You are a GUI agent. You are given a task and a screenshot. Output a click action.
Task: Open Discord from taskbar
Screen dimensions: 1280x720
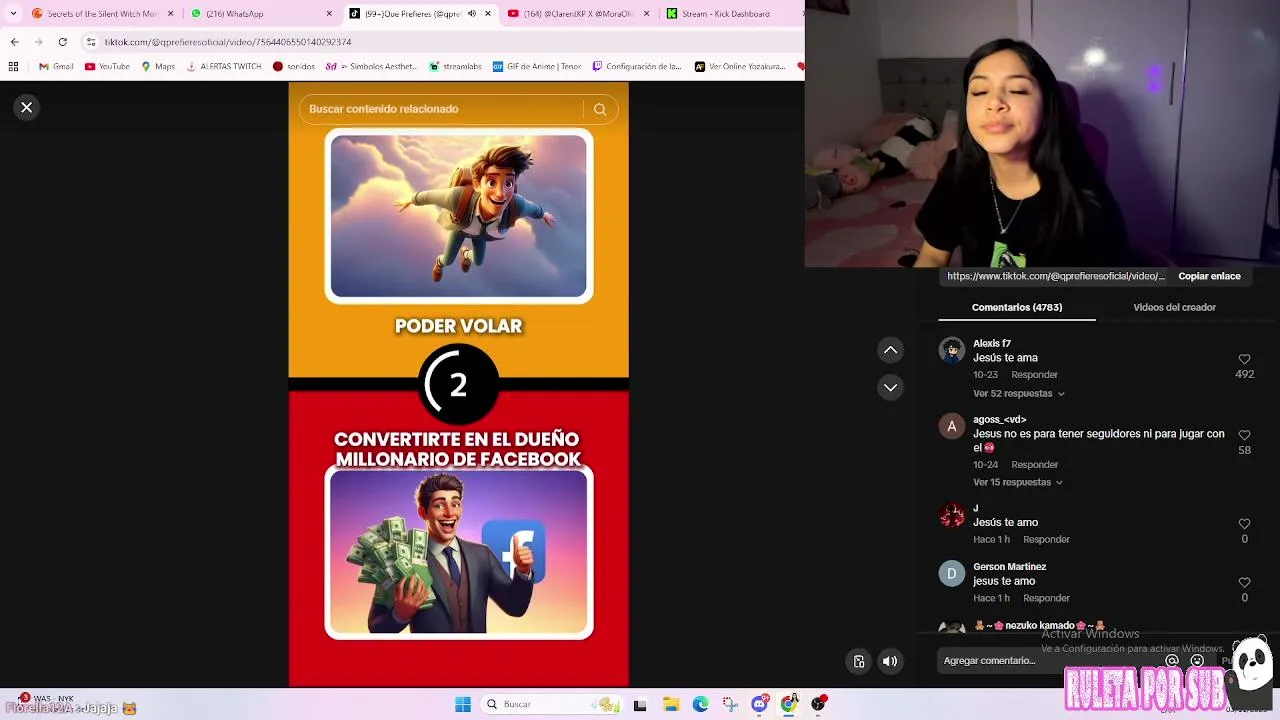[x=759, y=704]
